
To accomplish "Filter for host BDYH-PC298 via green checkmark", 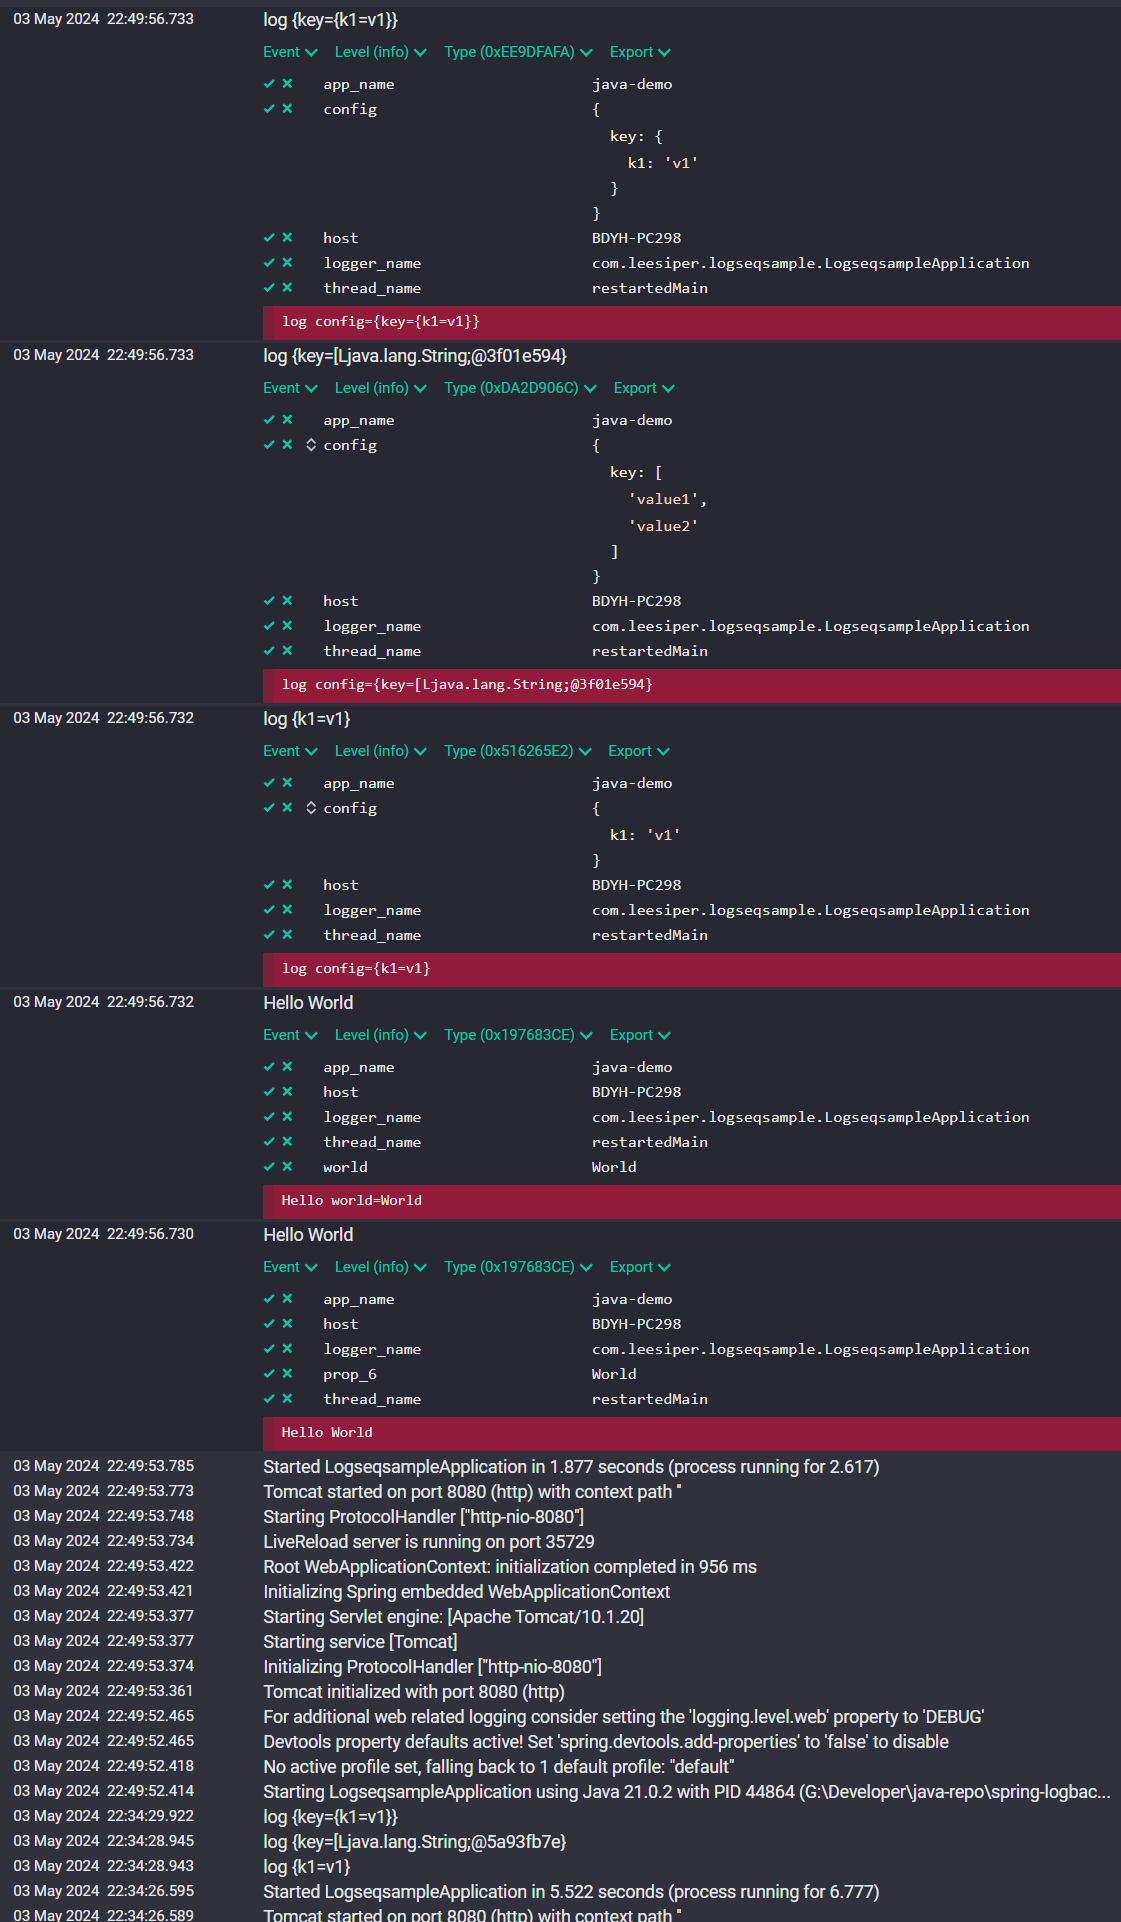I will pyautogui.click(x=268, y=238).
